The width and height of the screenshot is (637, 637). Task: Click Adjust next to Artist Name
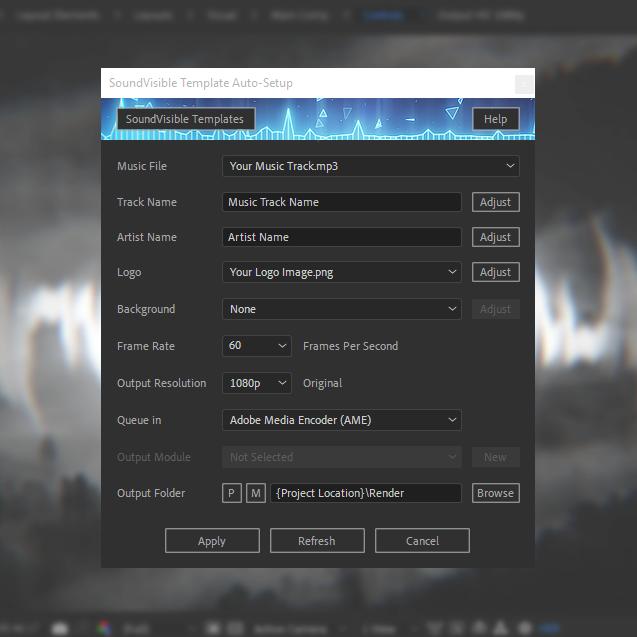pos(496,237)
